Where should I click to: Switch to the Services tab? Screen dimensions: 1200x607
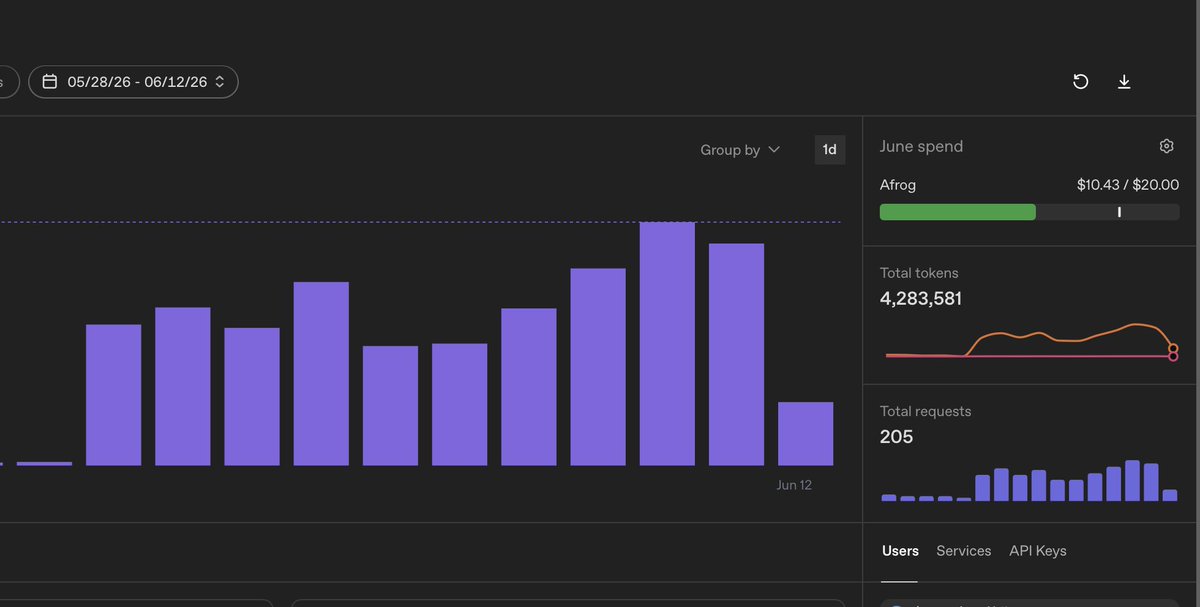click(x=964, y=551)
